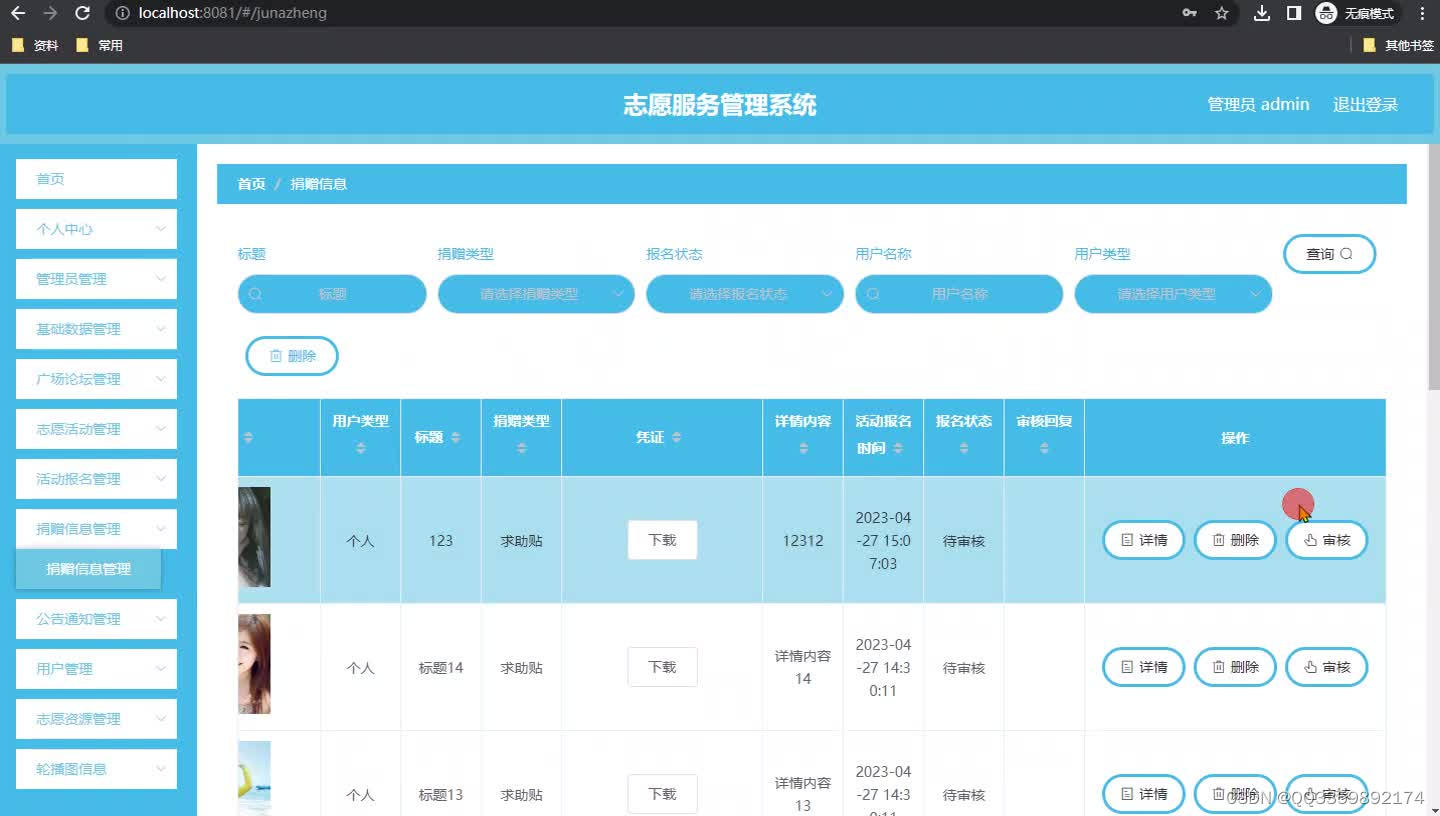Open the saved passwords key icon
This screenshot has width=1440, height=816.
coord(1189,14)
